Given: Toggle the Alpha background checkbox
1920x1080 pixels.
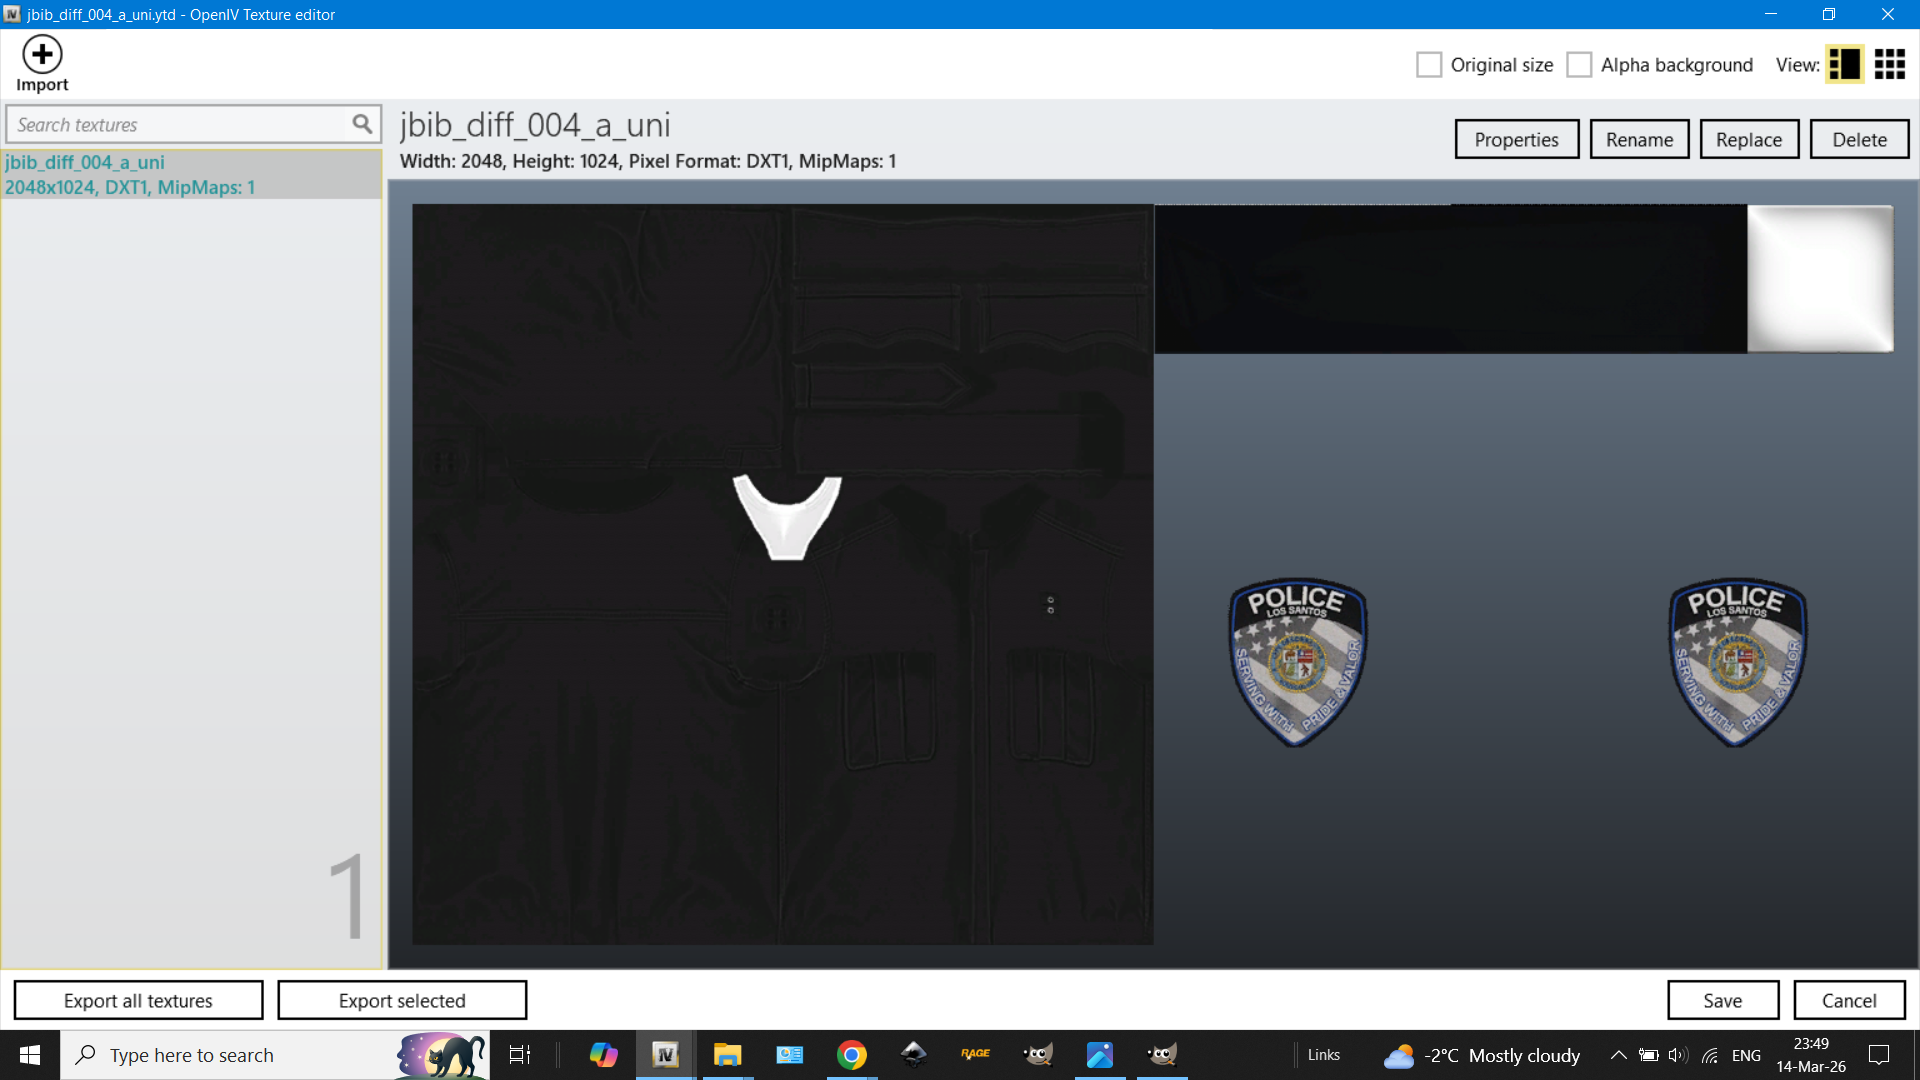Looking at the screenshot, I should (1579, 65).
